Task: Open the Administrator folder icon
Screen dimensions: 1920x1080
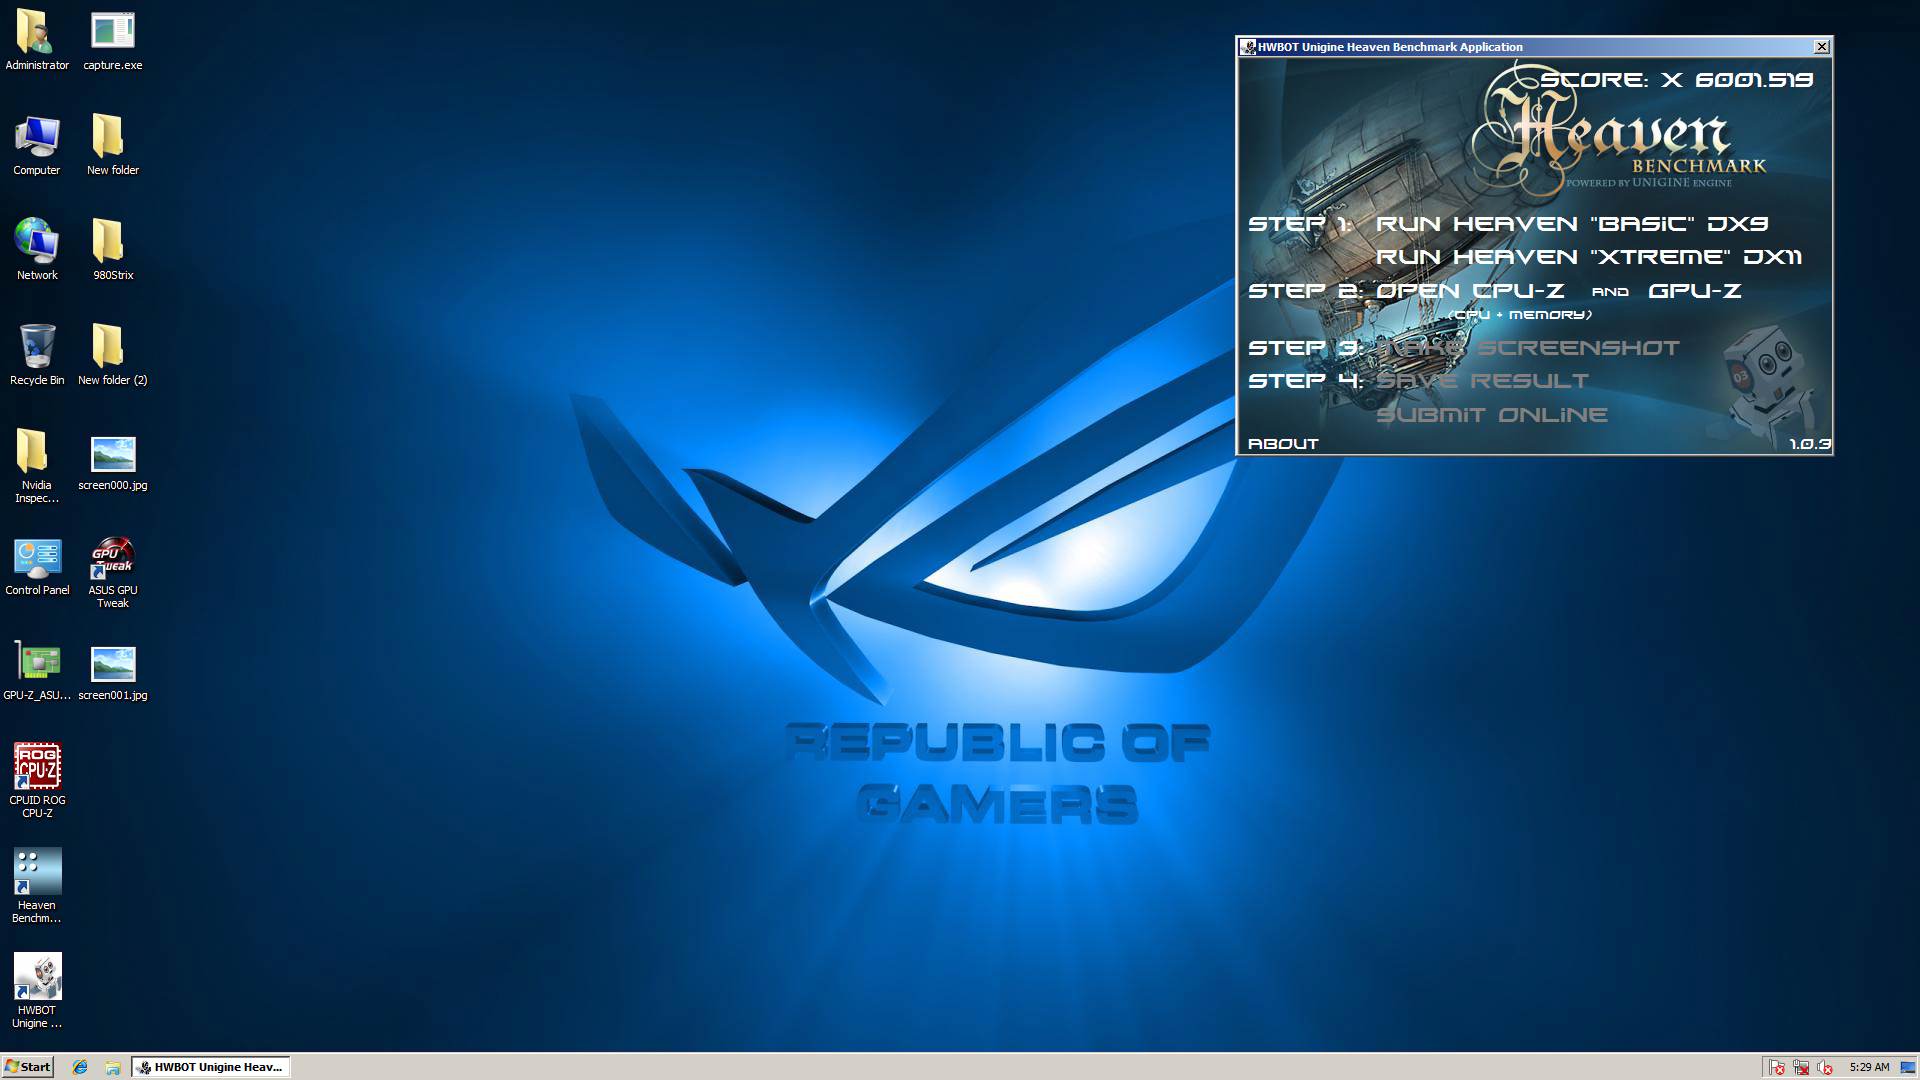Action: click(x=37, y=40)
